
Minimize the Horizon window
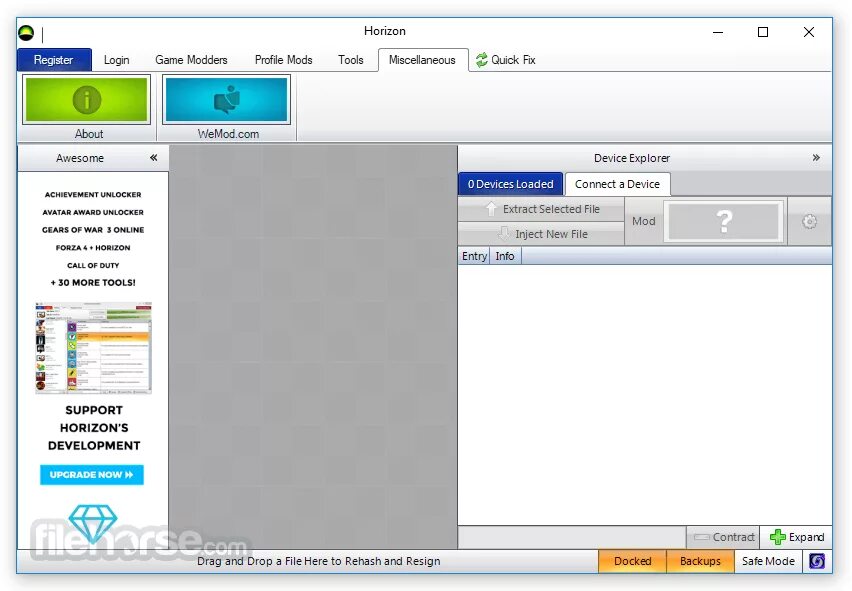tap(718, 33)
